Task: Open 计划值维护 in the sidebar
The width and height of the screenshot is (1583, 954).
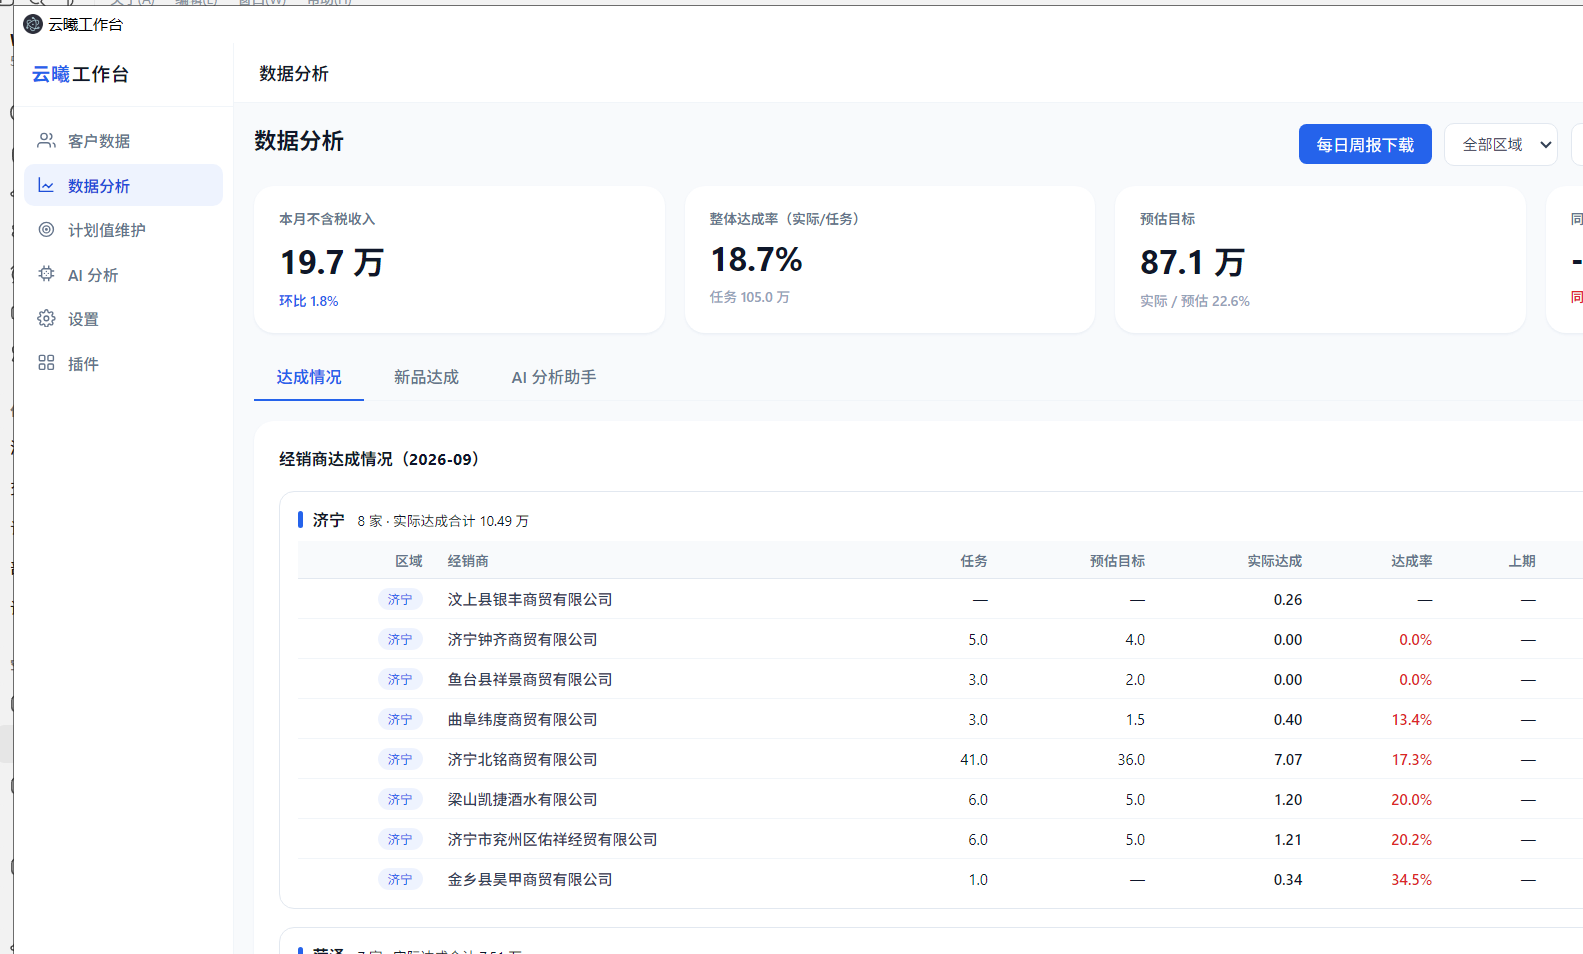Action: (123, 230)
